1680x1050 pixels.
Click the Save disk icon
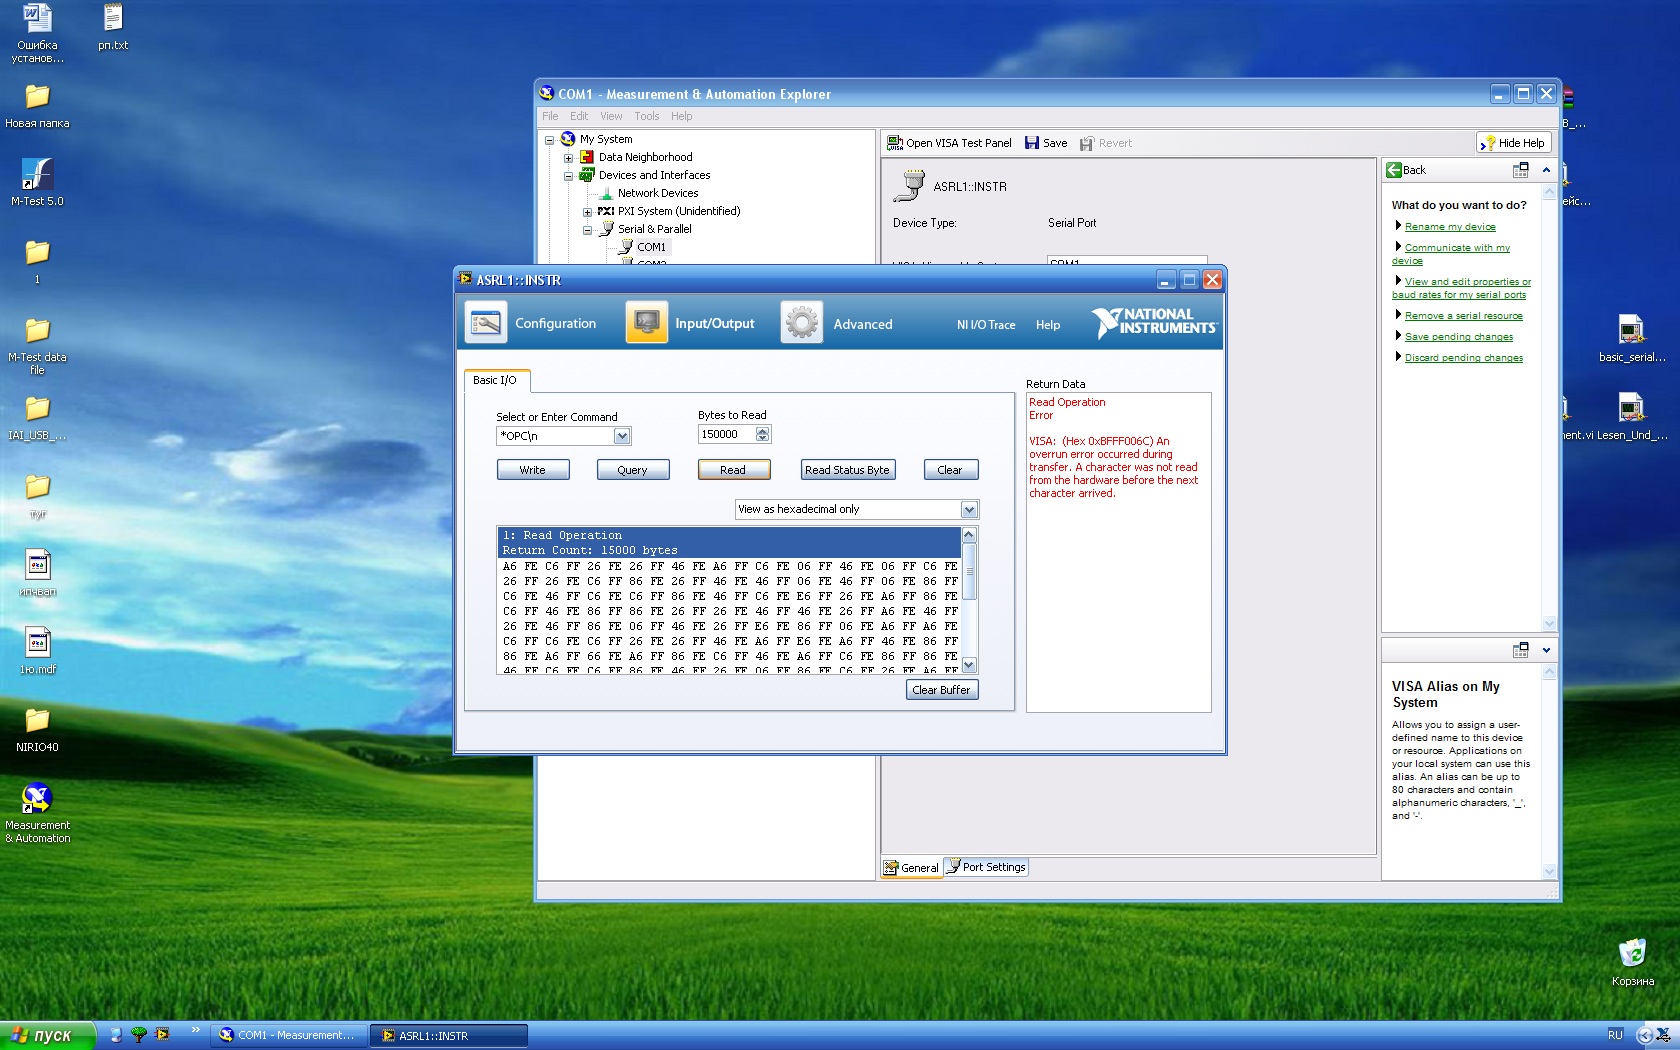pos(1032,143)
